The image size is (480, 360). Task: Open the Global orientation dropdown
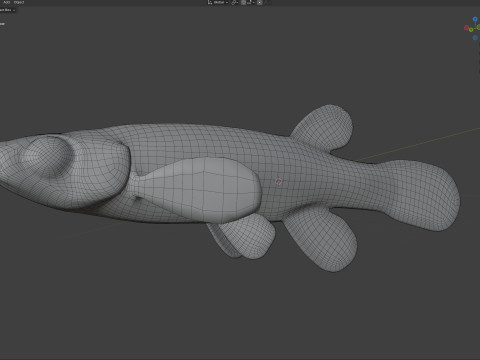tap(221, 2)
